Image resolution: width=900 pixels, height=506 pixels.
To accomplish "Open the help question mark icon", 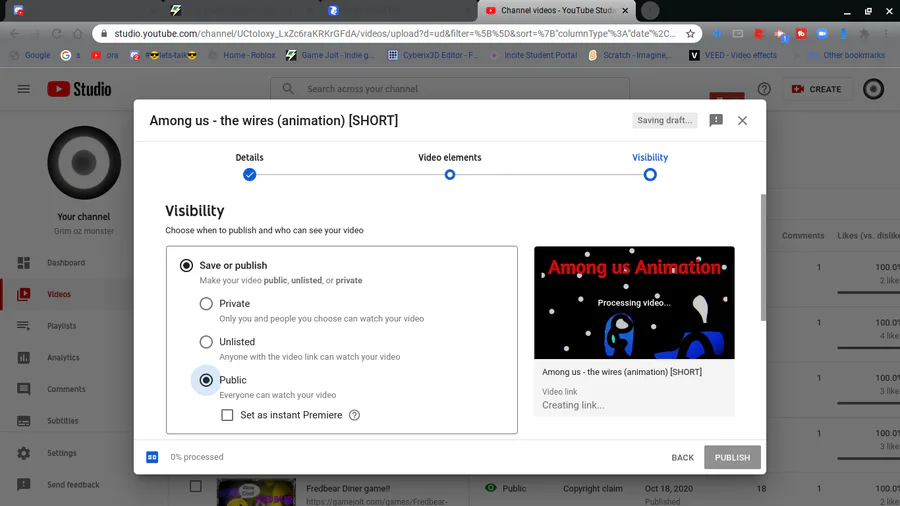I will coord(764,89).
